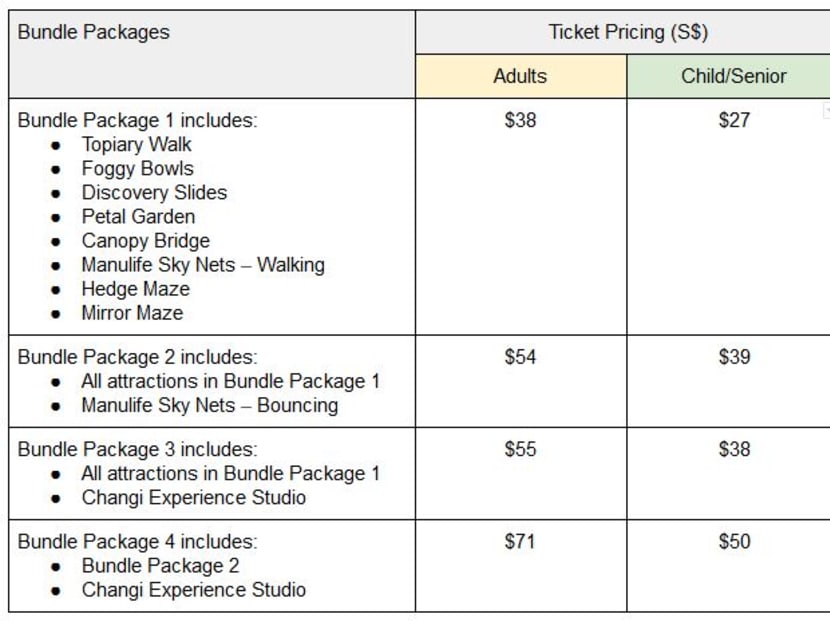Click the "Mirror Maze" attraction
The width and height of the screenshot is (830, 622).
132,312
